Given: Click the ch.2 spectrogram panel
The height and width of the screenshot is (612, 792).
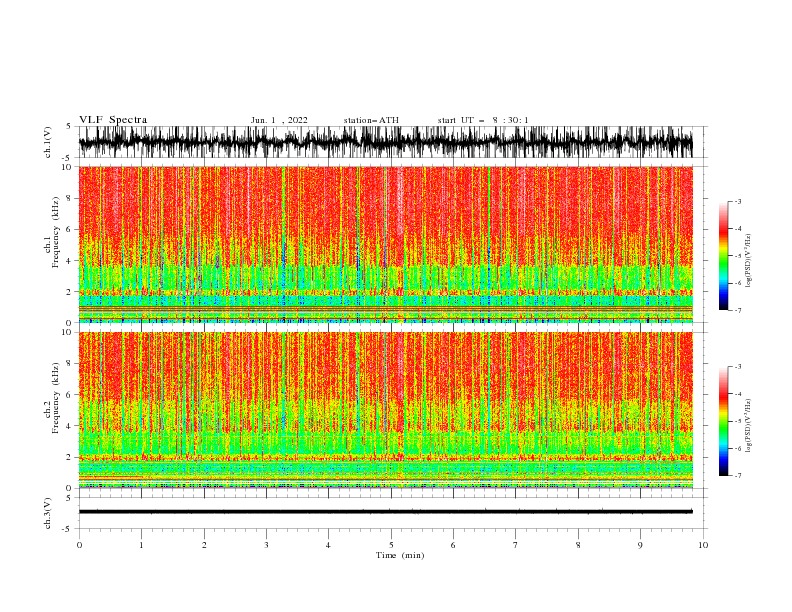Looking at the screenshot, I should [385, 410].
